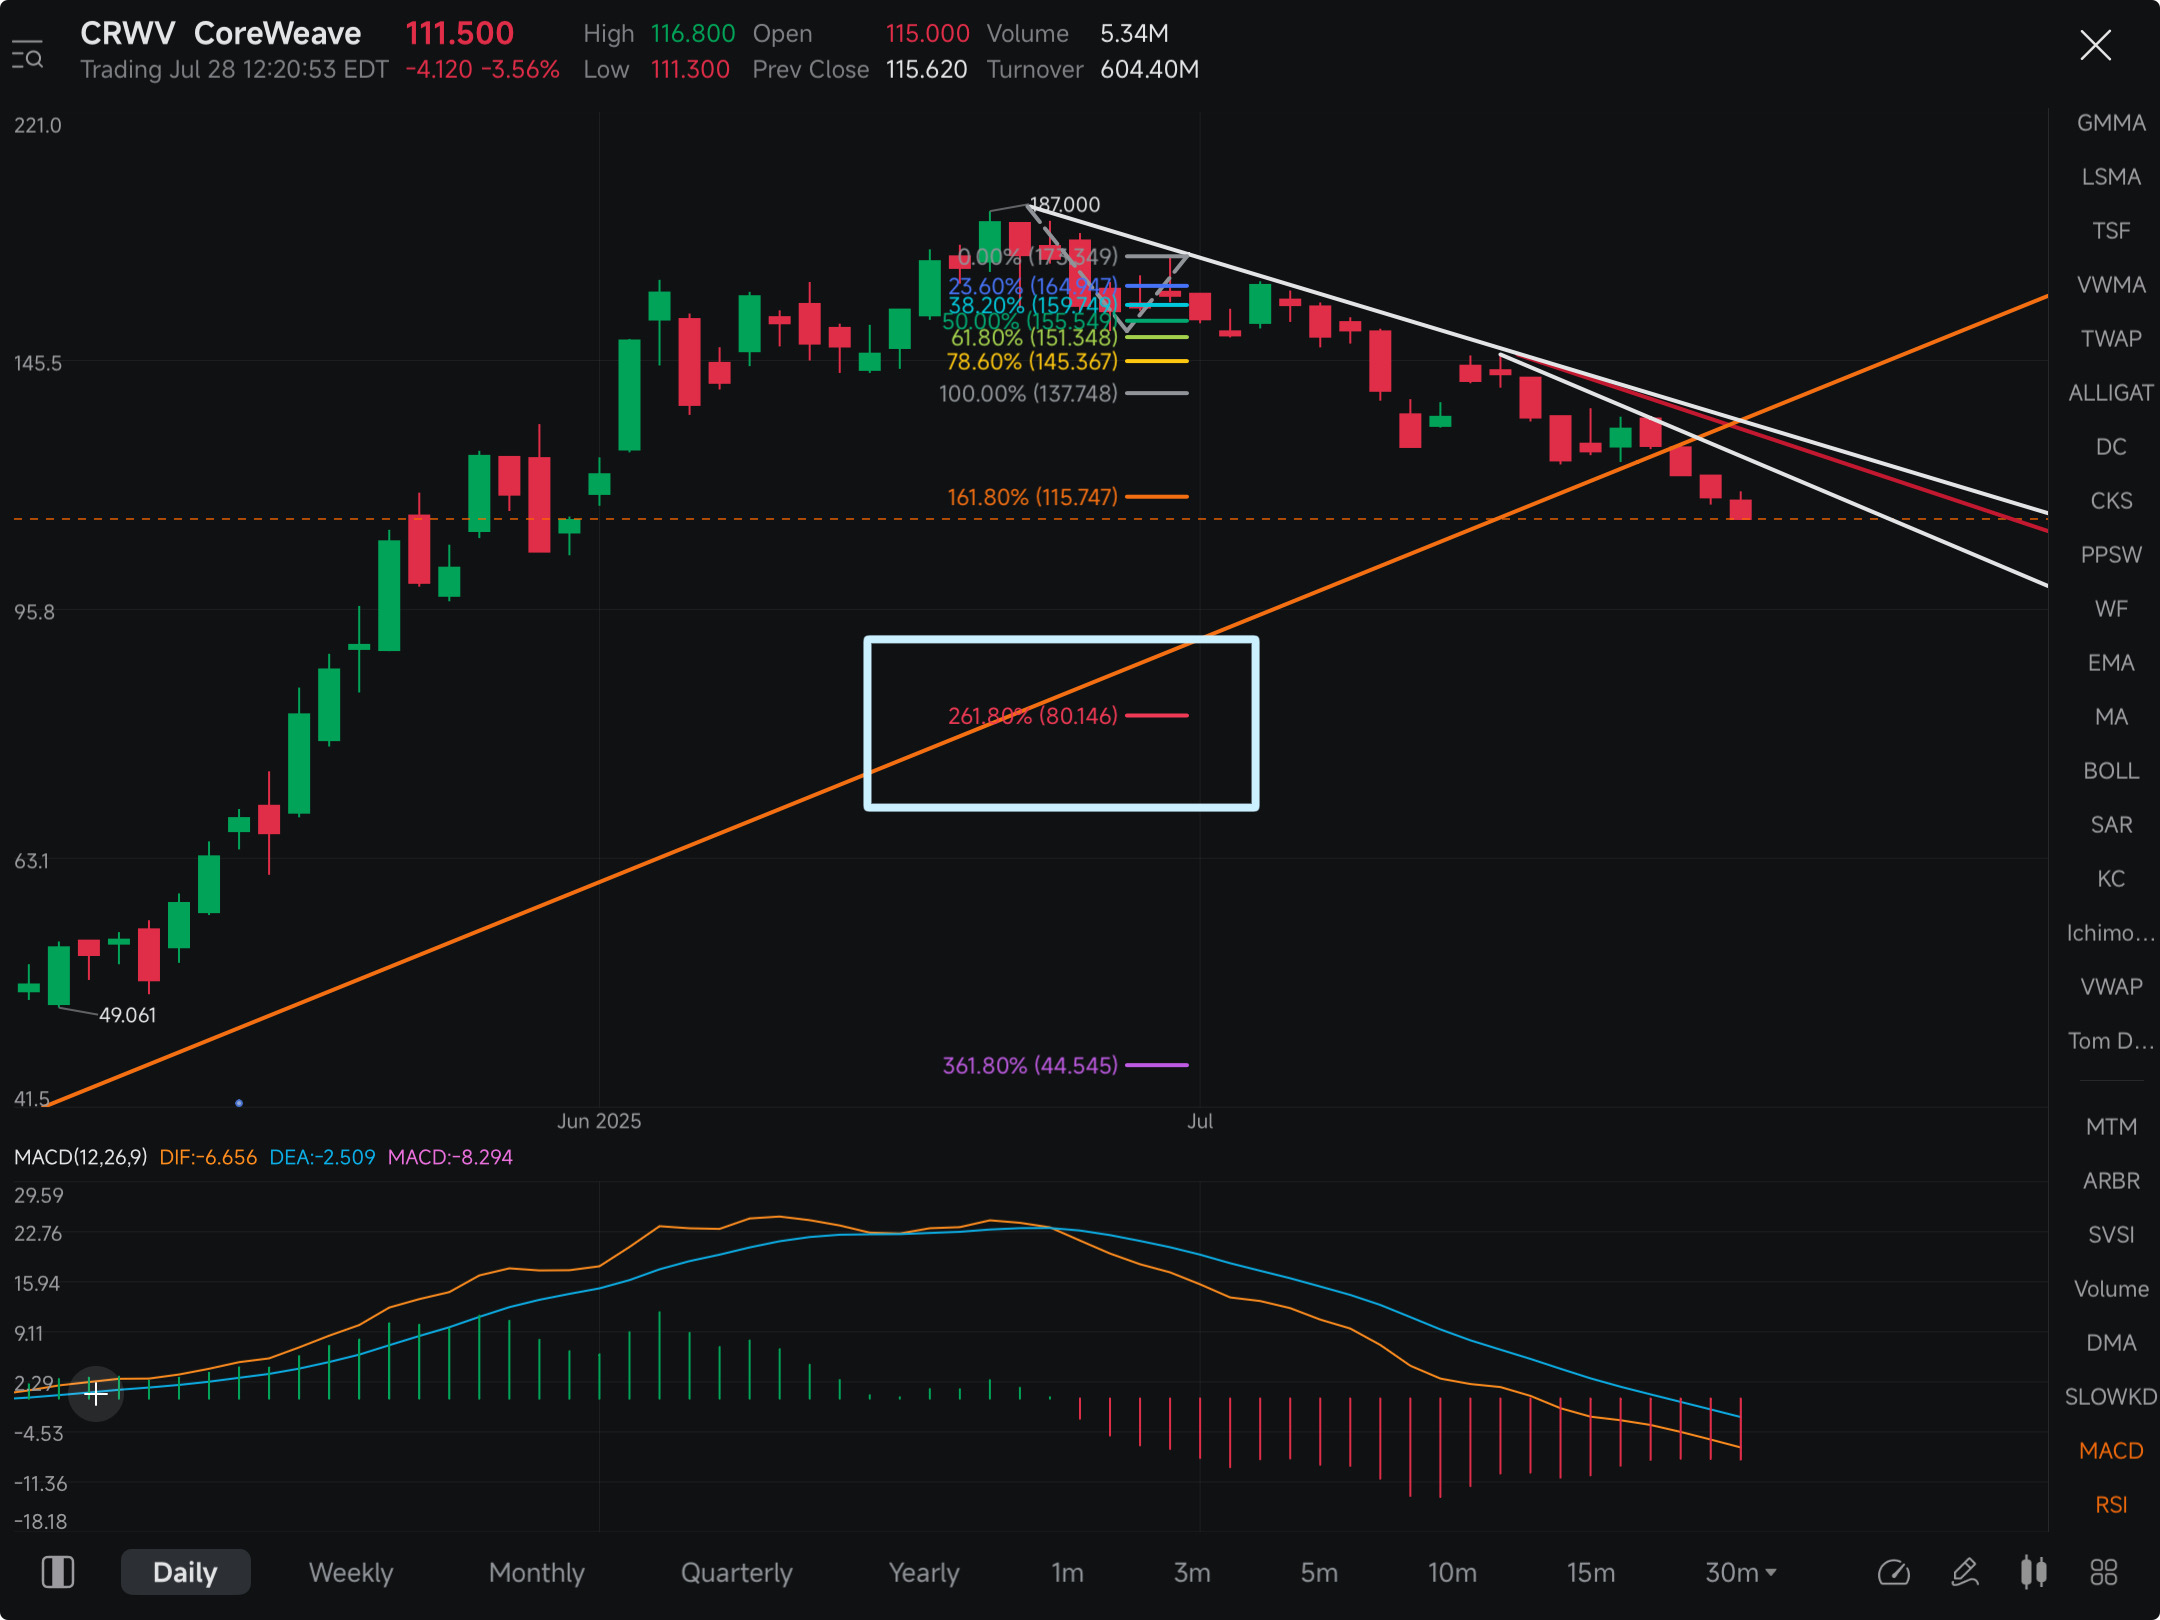Click the small blue event dot on time axis

(x=239, y=1103)
